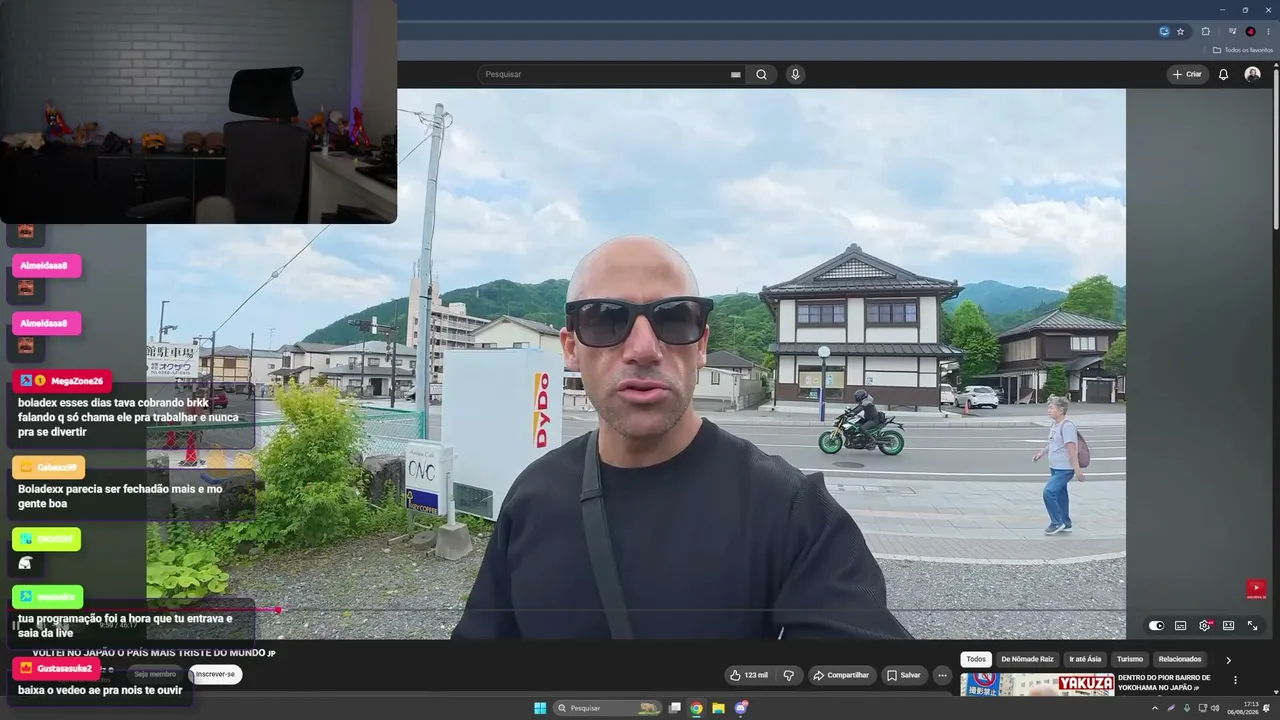
Task: Open video player settings gear
Action: tap(1204, 626)
